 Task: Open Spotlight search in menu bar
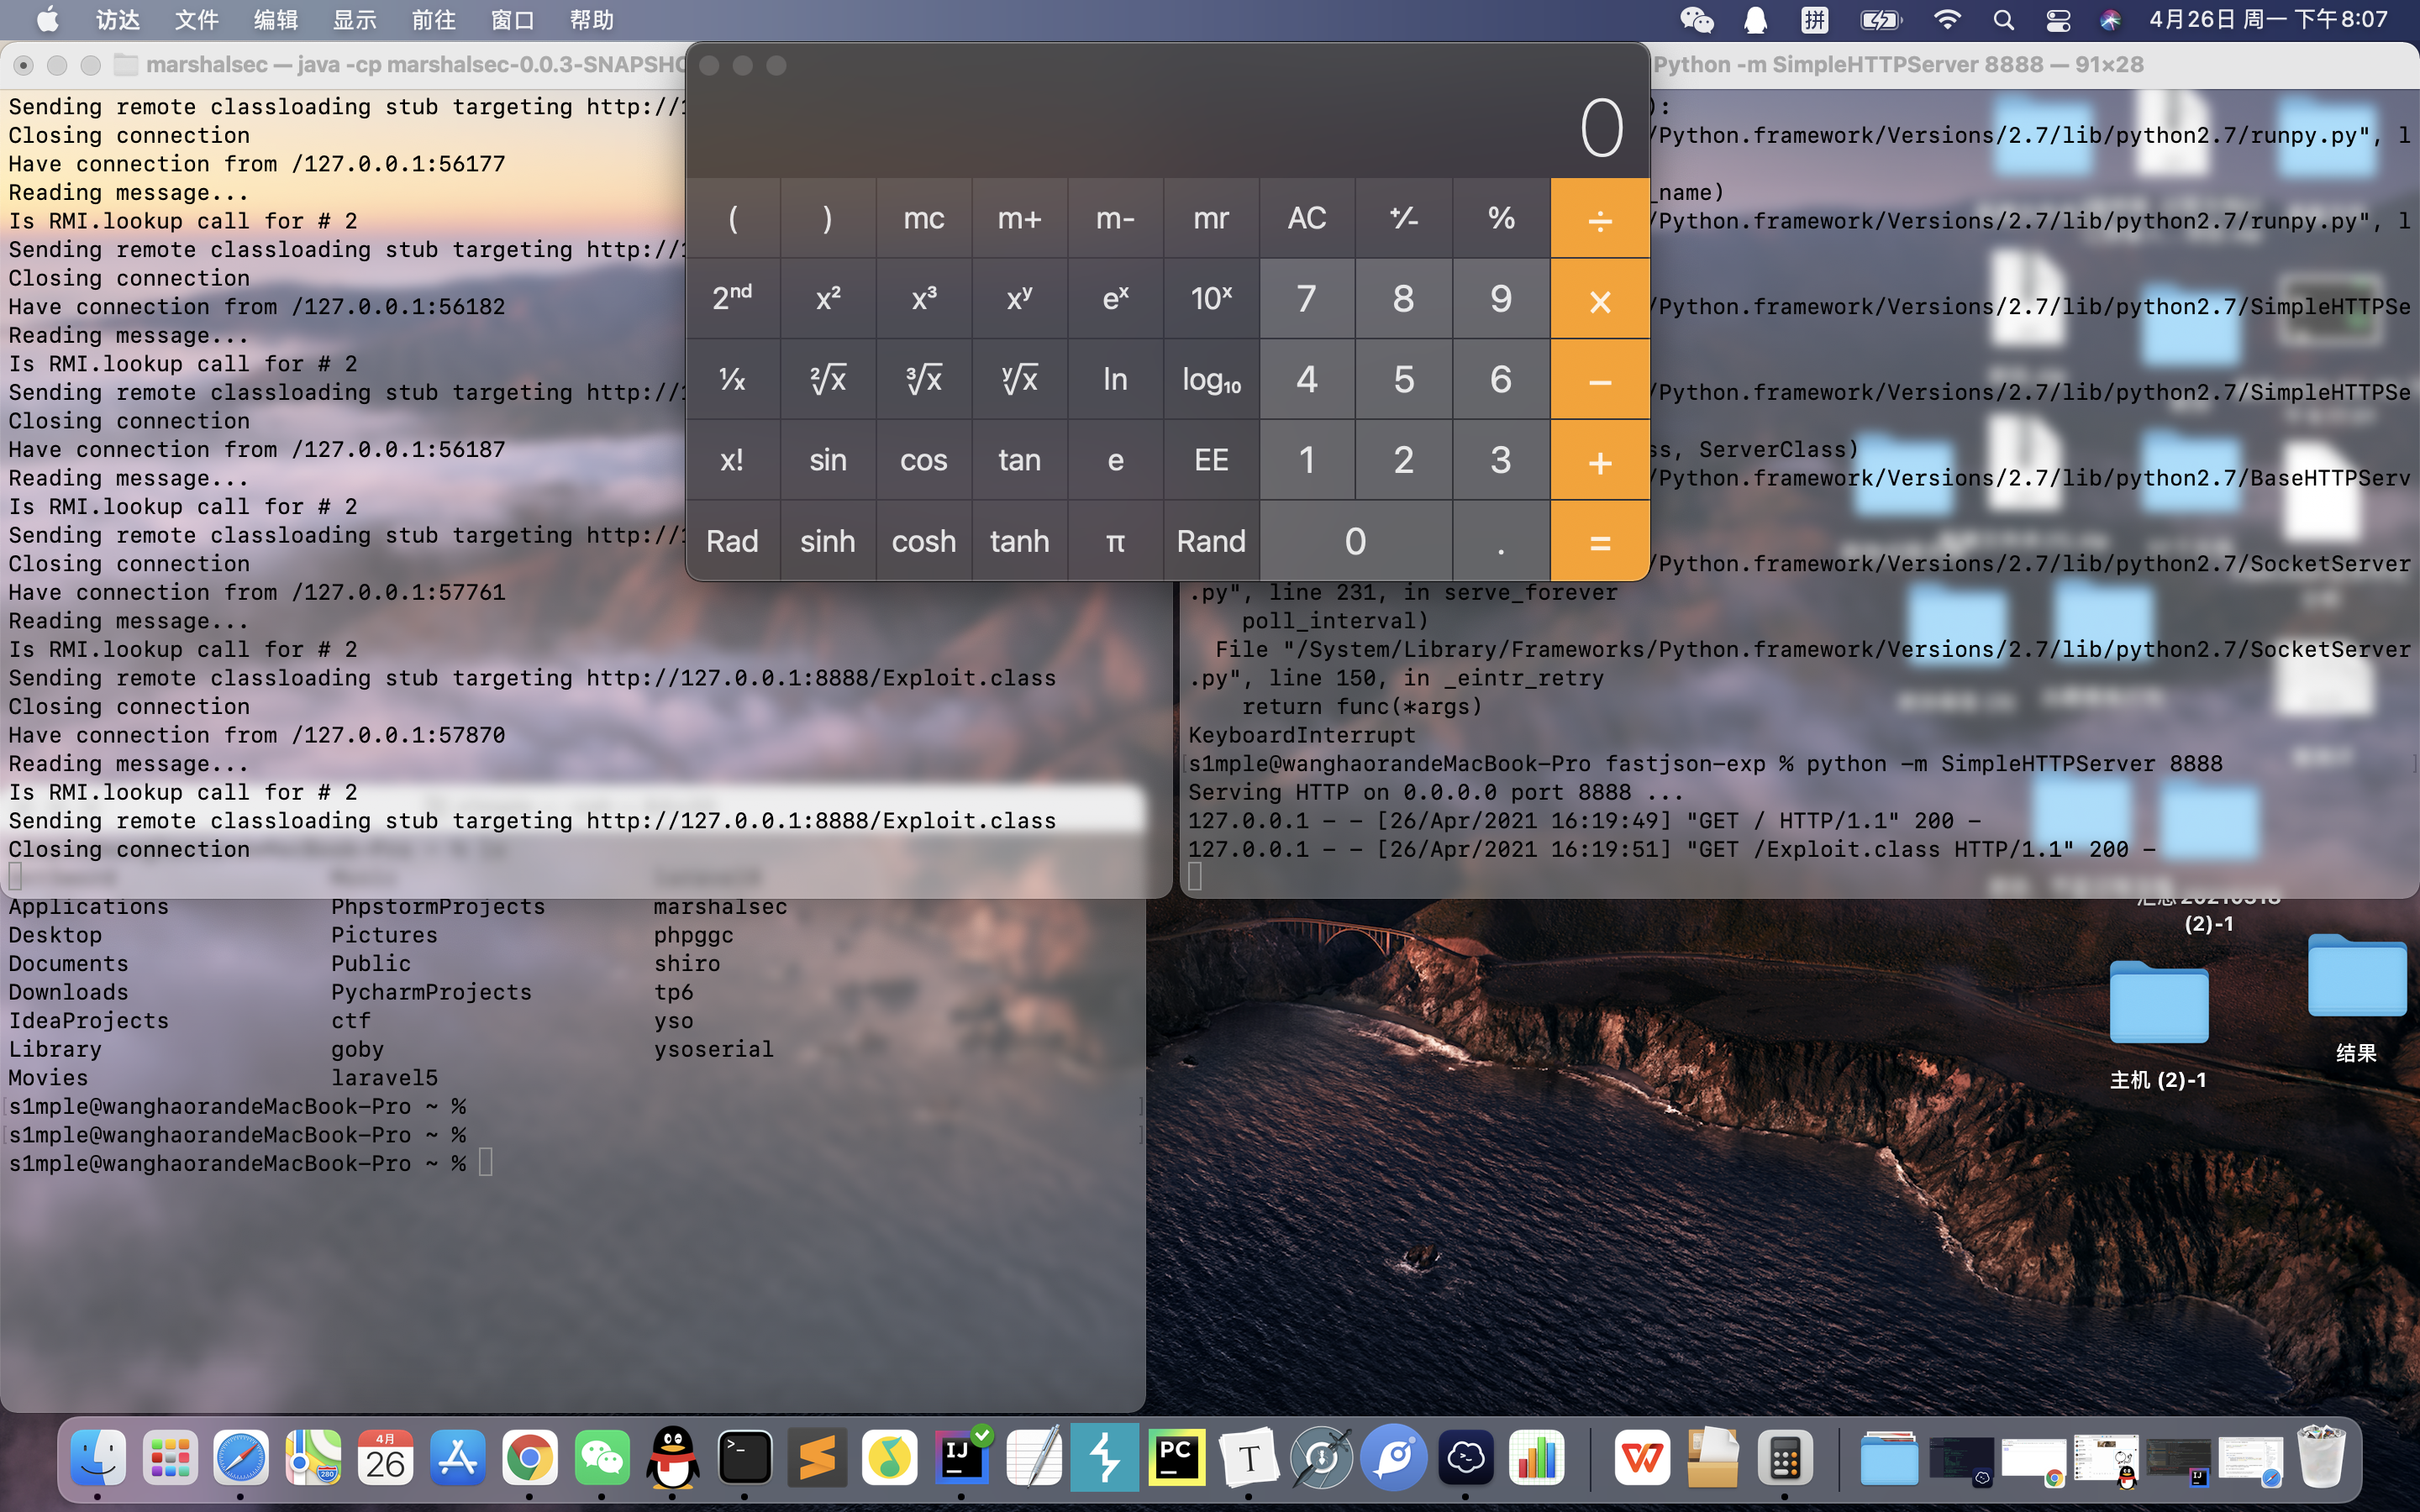click(x=2003, y=20)
